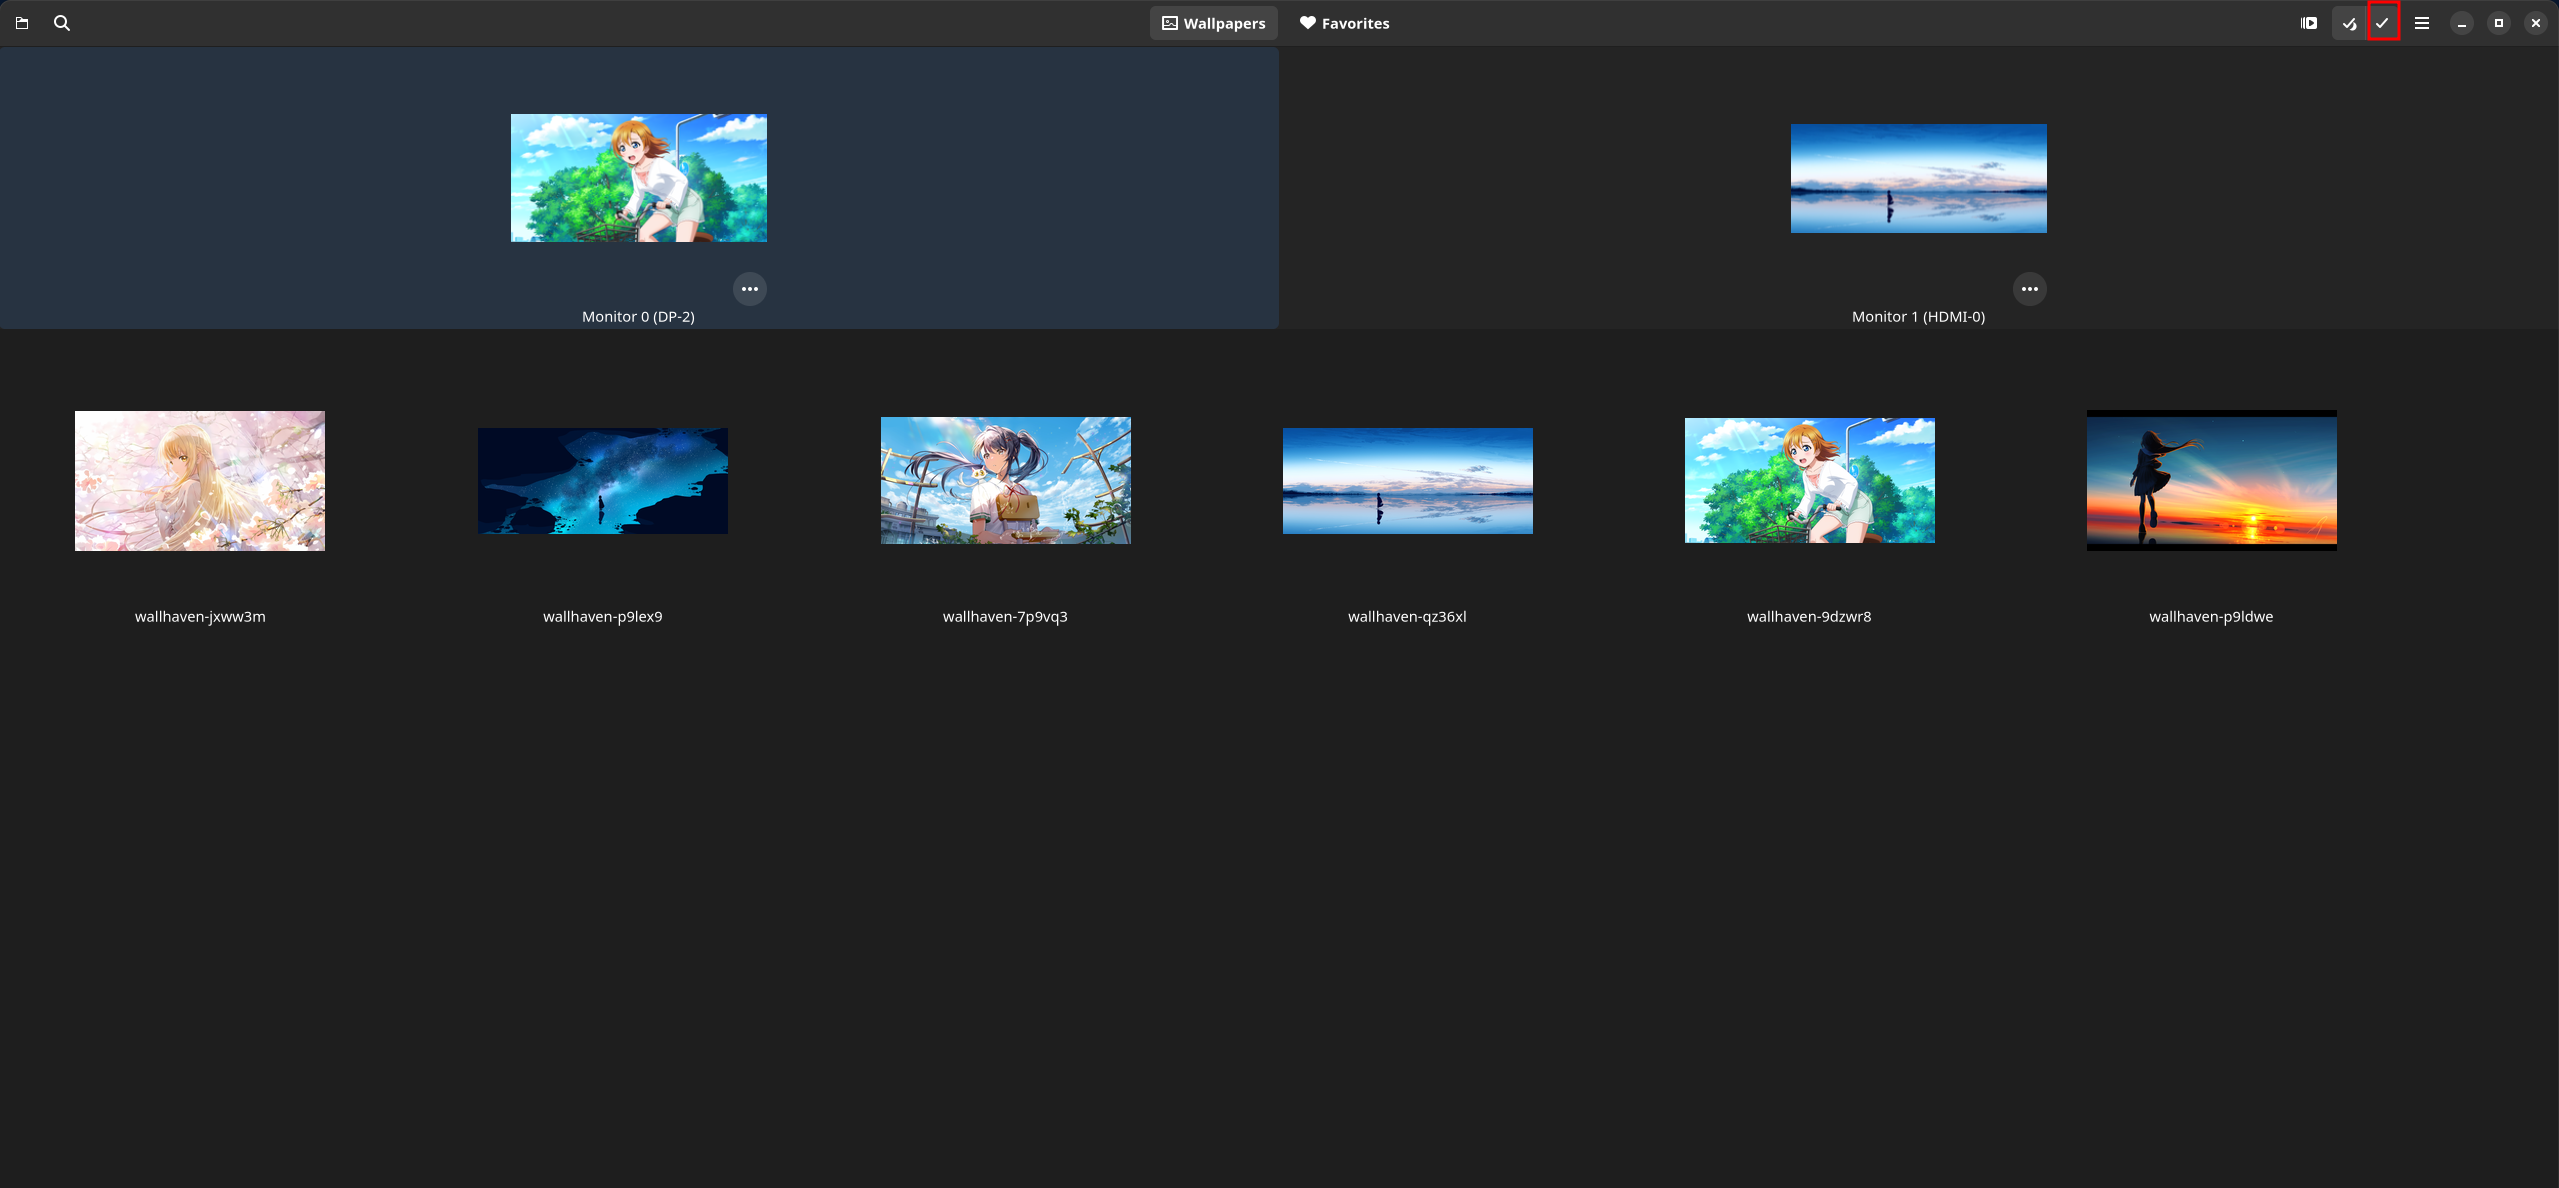Switch to the Wallpapers tab

[1213, 23]
